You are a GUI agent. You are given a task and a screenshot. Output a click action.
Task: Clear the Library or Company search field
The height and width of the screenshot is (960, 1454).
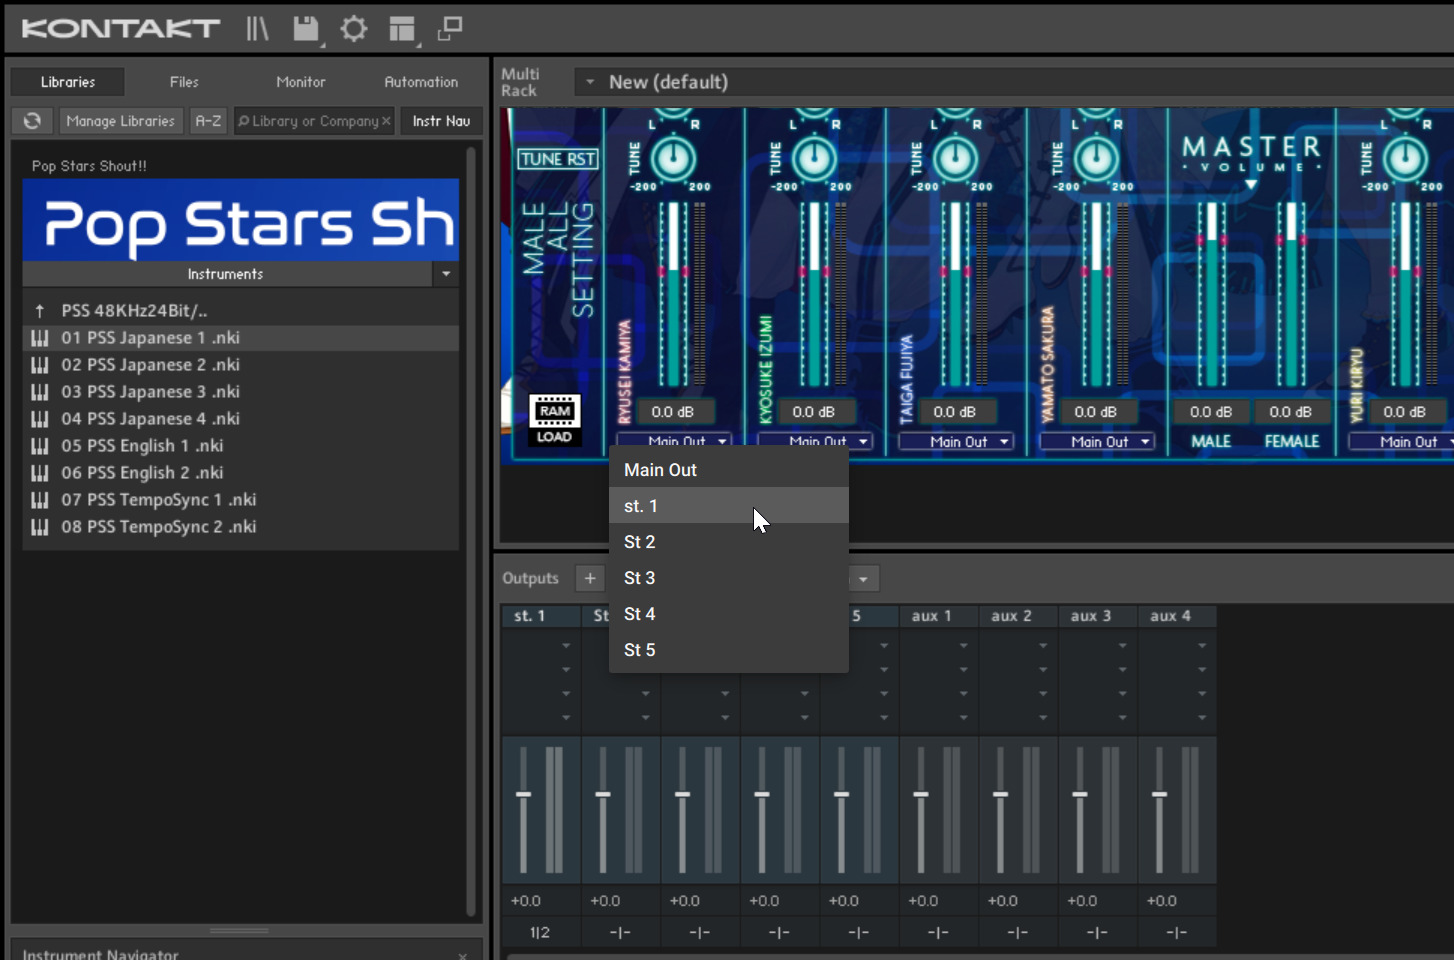click(x=386, y=121)
